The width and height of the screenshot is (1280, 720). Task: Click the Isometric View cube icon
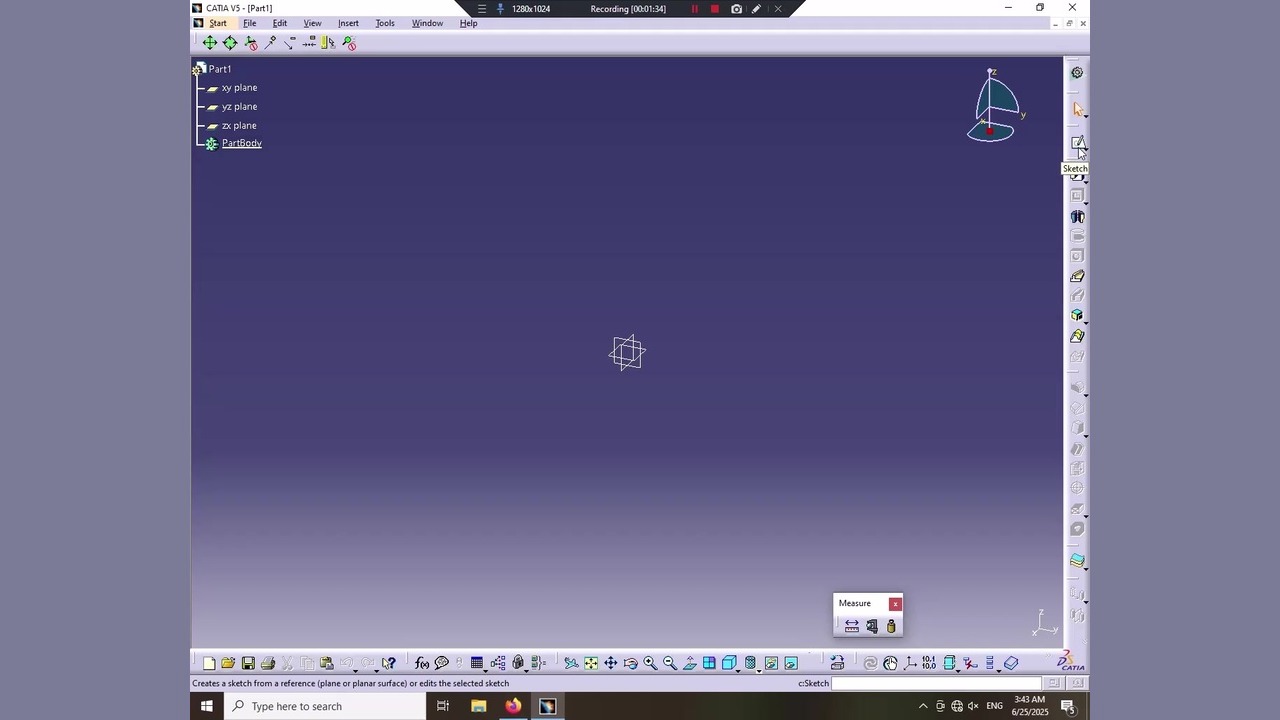[729, 663]
